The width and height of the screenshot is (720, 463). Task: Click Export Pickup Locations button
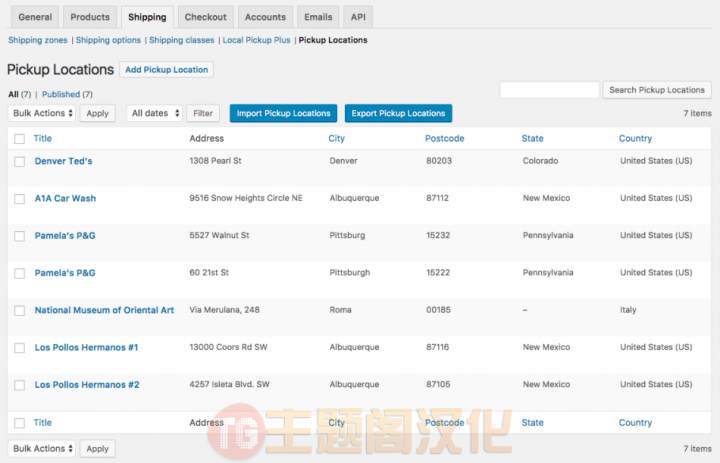(x=398, y=113)
